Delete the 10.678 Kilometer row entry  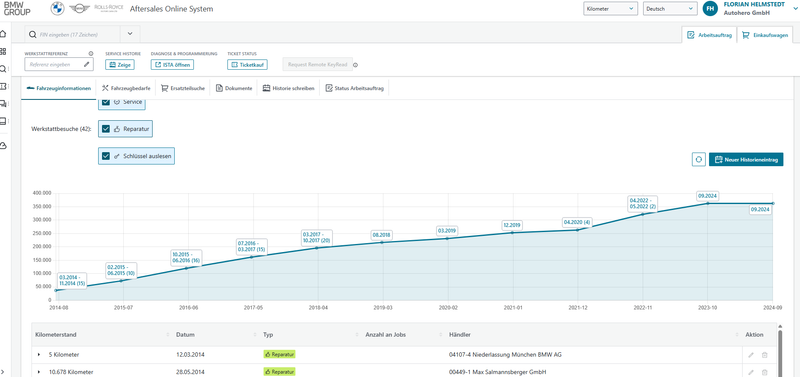(764, 372)
